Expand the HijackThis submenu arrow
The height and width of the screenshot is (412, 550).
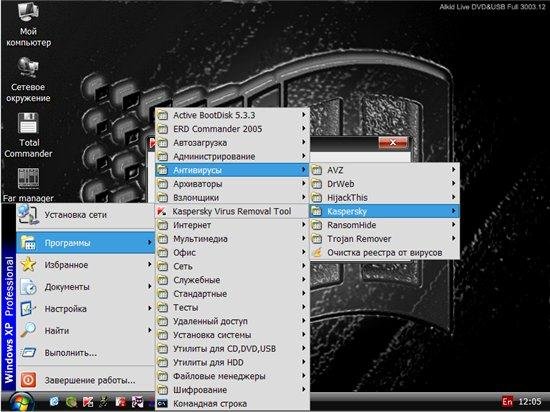click(454, 197)
